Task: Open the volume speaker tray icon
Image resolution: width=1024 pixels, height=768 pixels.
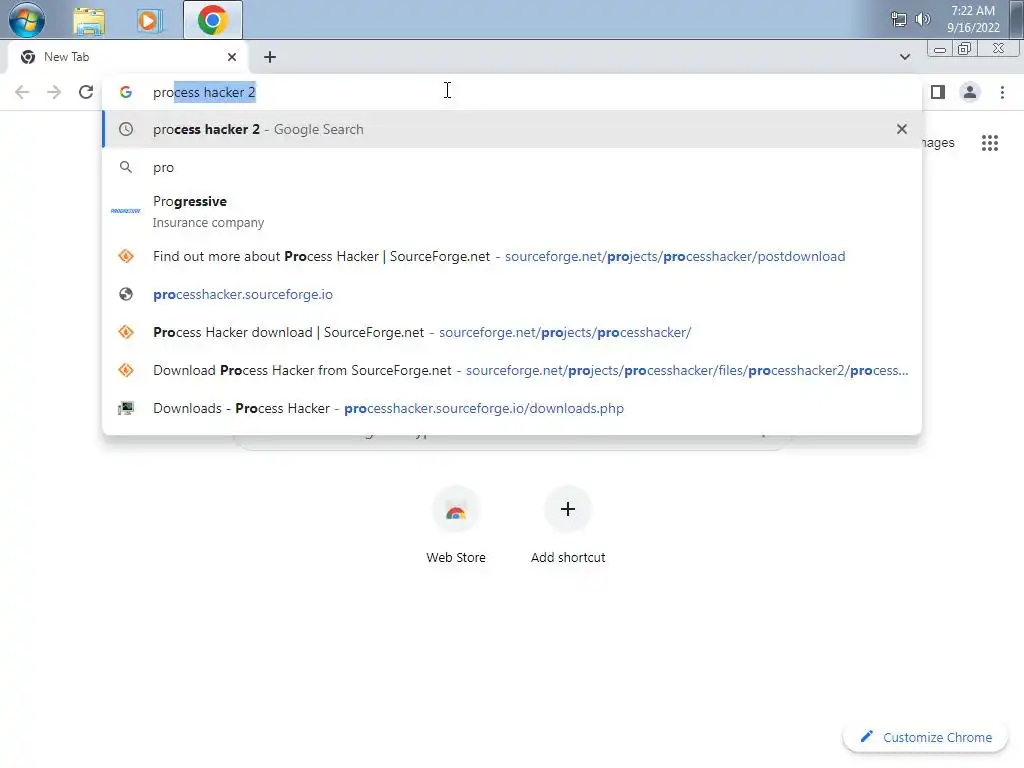Action: [x=923, y=20]
